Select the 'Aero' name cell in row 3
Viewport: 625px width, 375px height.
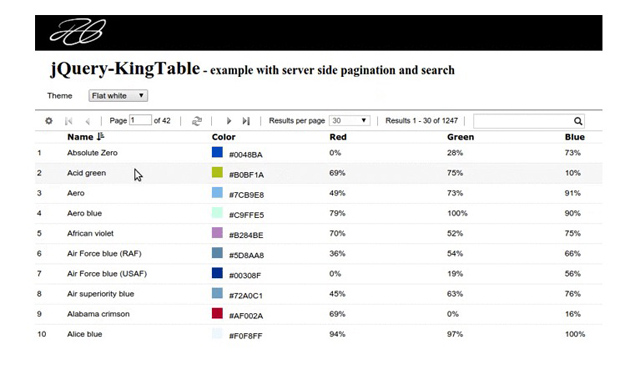pos(76,193)
